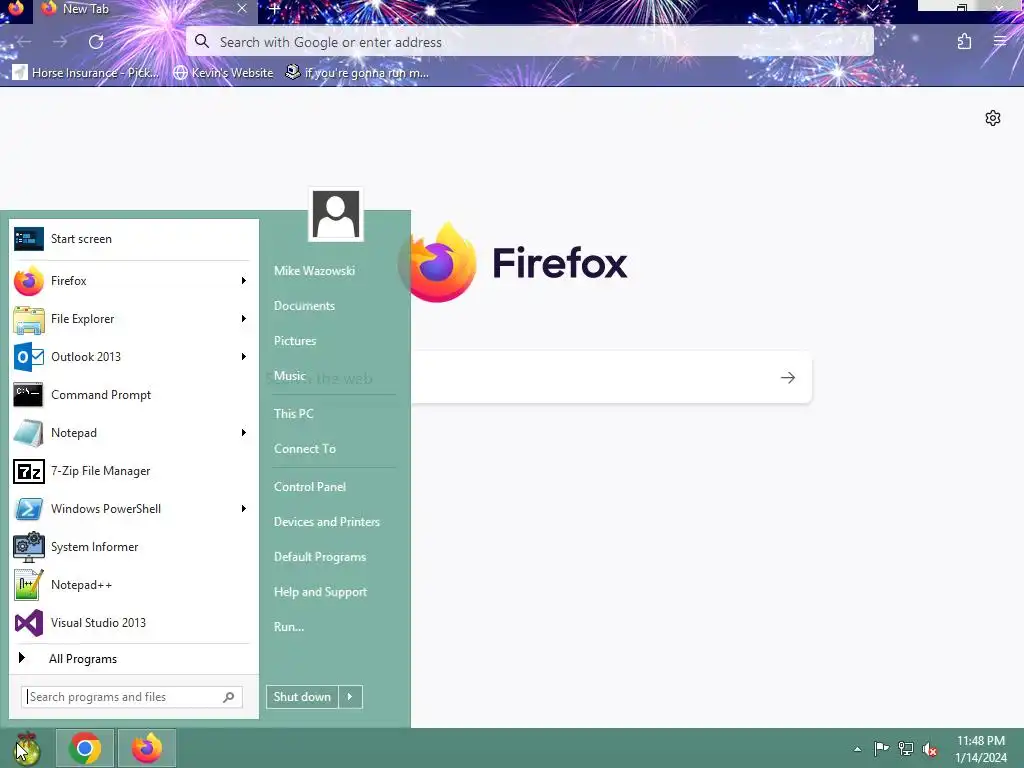Open Start screen from the Start menu
This screenshot has width=1024, height=768.
[x=131, y=239]
